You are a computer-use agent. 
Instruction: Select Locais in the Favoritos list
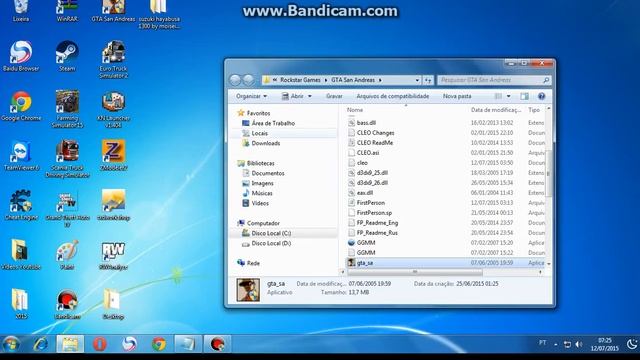pyautogui.click(x=260, y=133)
